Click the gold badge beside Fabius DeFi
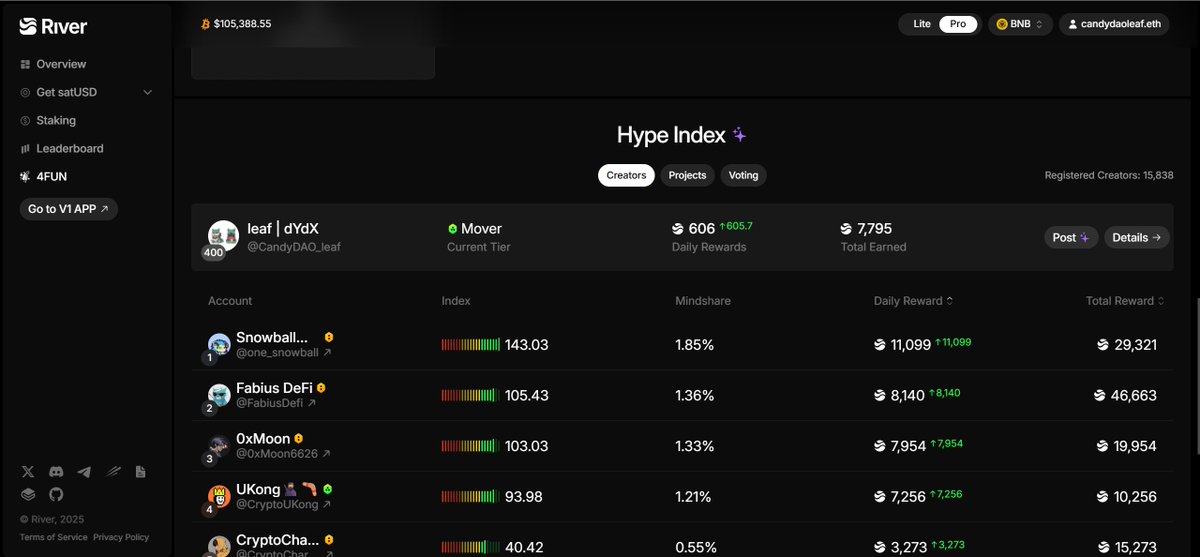1200x557 pixels. point(321,387)
